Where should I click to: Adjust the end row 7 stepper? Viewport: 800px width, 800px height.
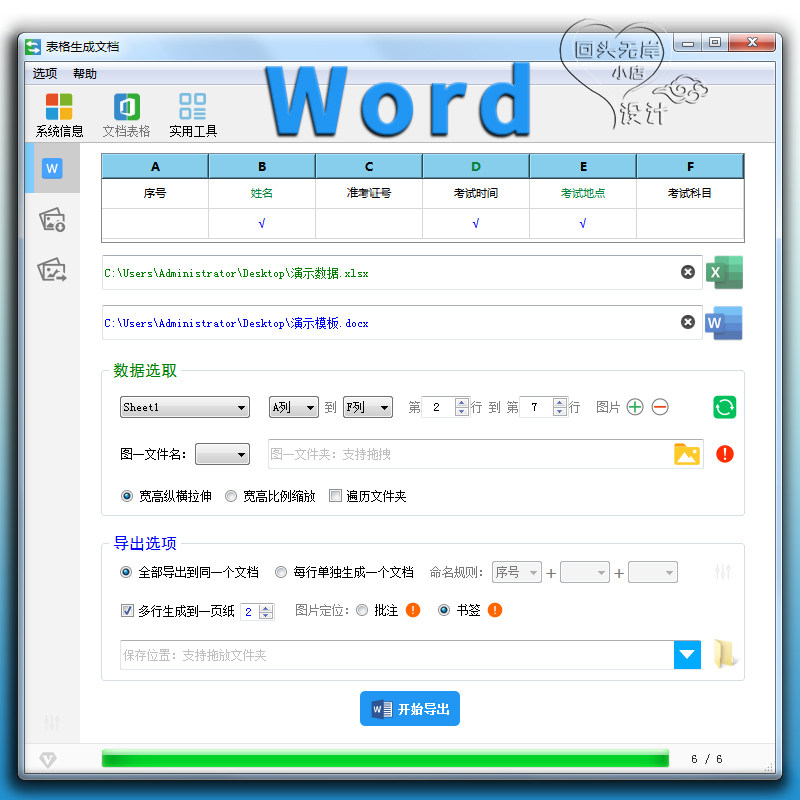click(560, 407)
